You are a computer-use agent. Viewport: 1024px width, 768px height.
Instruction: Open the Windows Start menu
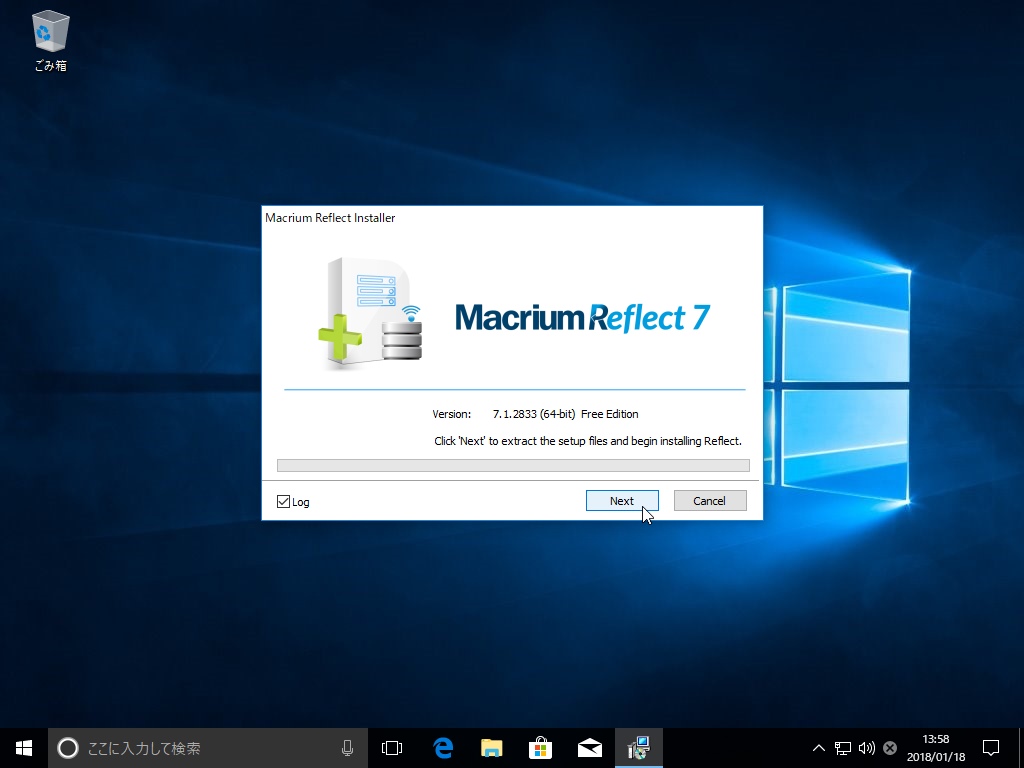pyautogui.click(x=24, y=748)
